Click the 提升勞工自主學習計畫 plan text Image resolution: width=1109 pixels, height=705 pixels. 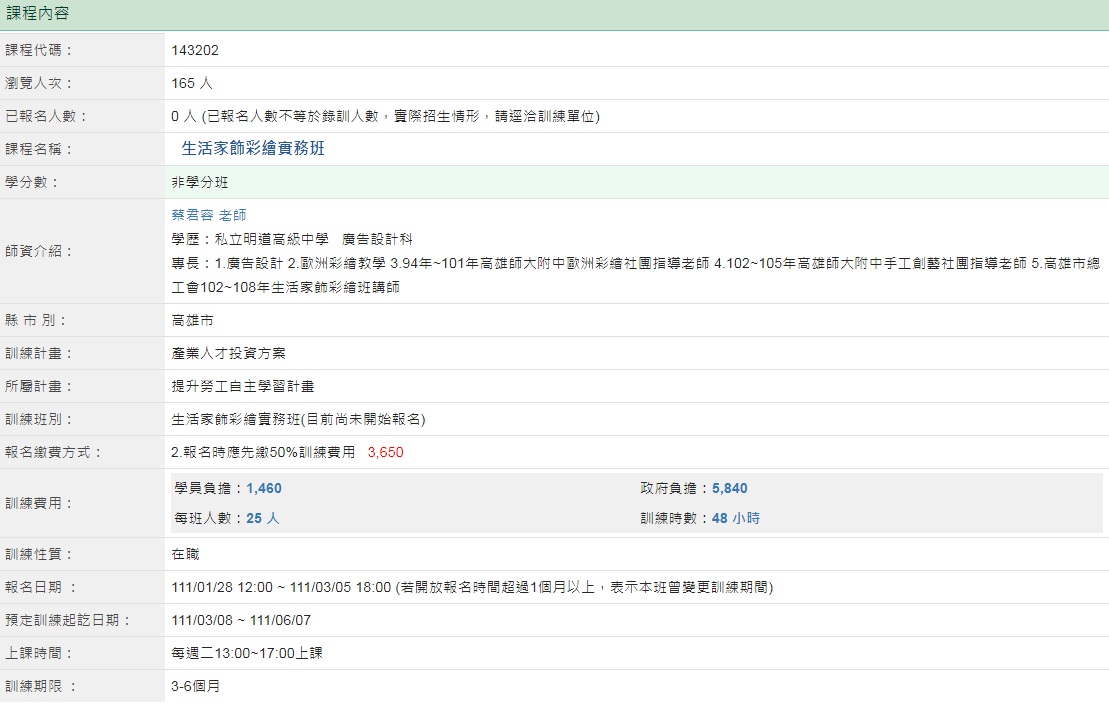(243, 386)
